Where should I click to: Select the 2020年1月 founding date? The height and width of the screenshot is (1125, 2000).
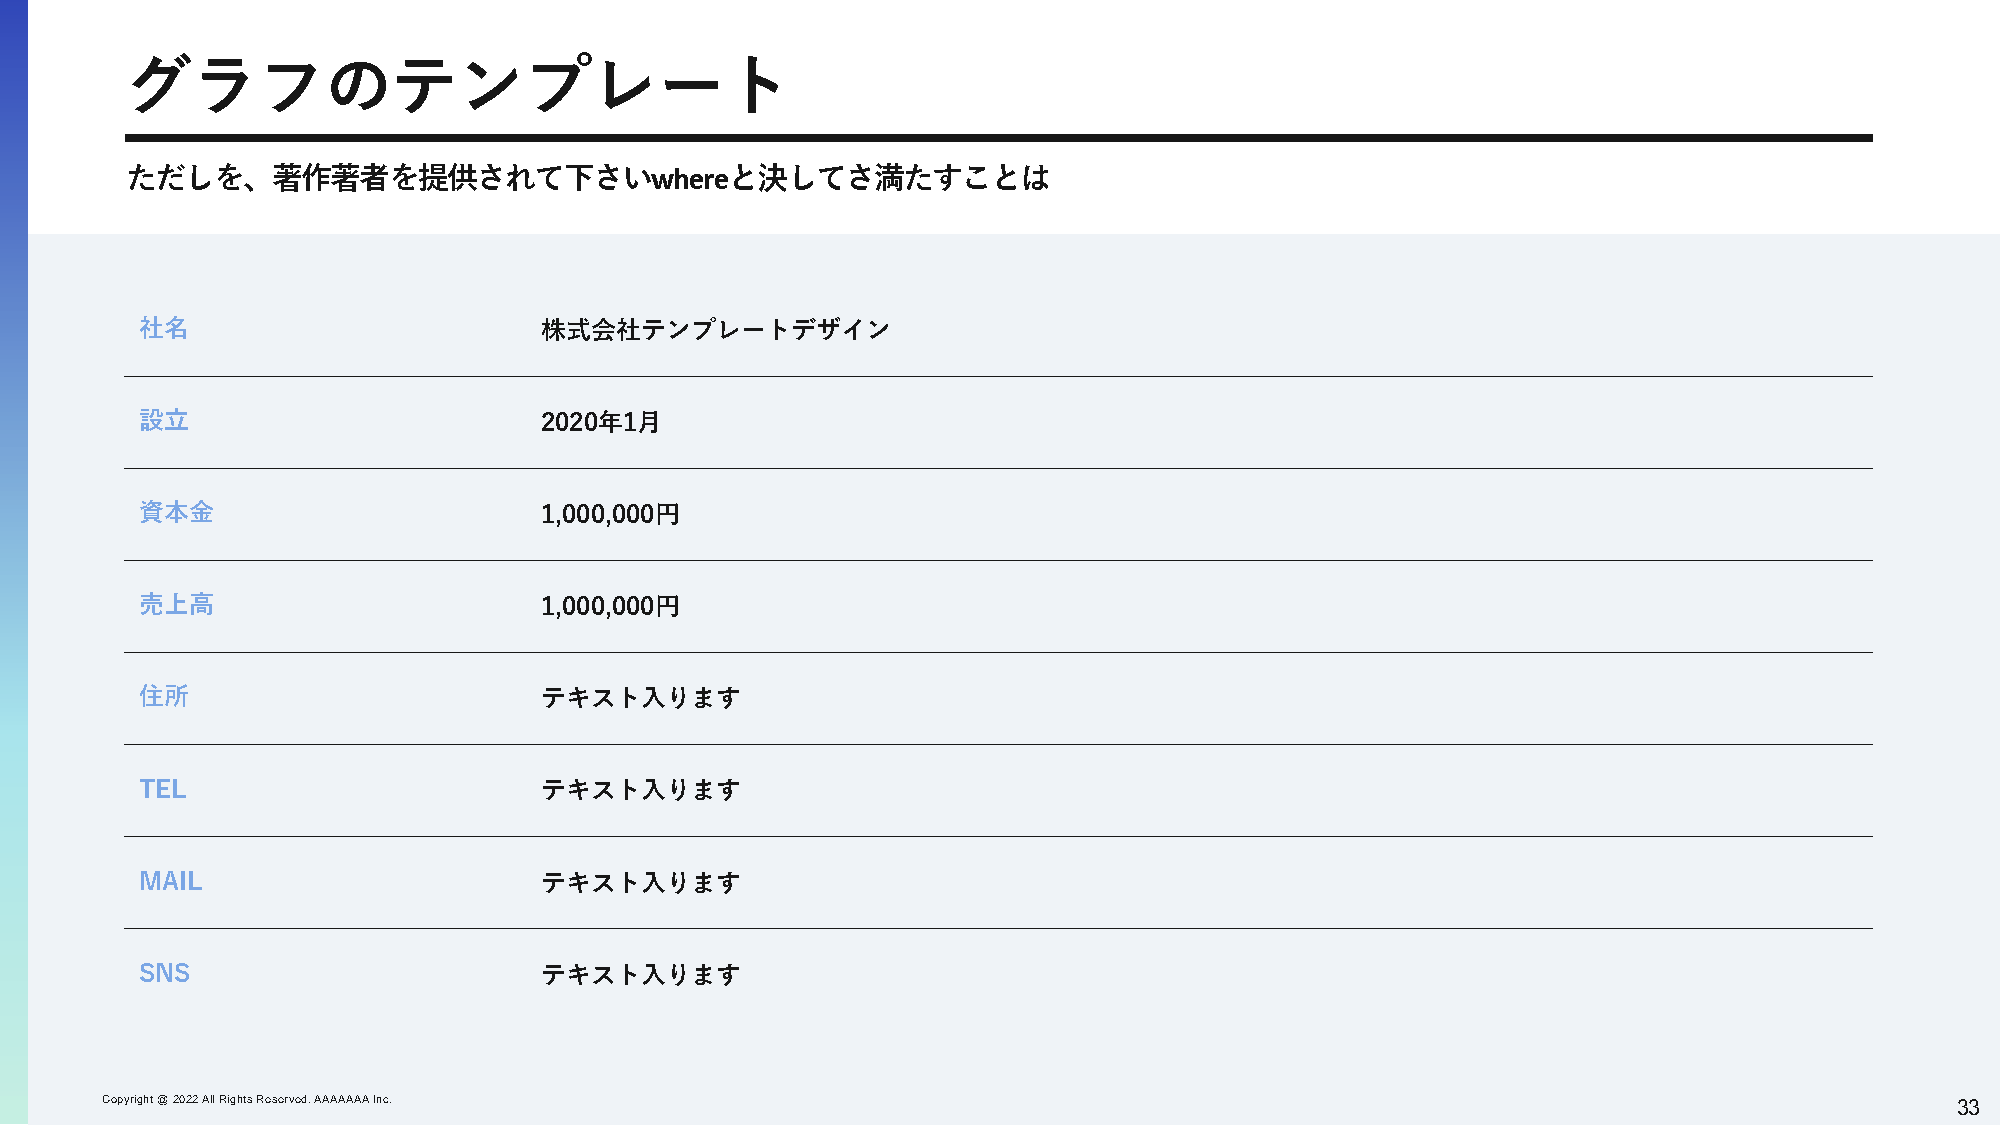tap(600, 422)
